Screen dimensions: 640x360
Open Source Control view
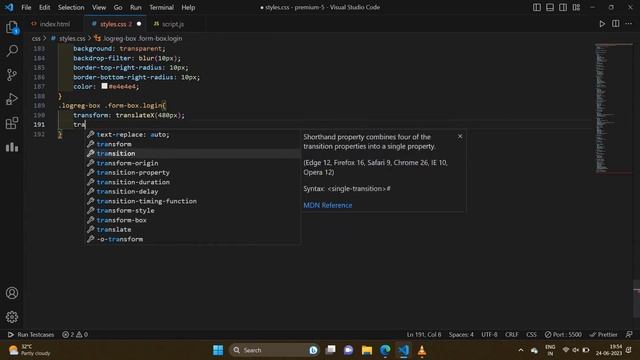pos(12,75)
